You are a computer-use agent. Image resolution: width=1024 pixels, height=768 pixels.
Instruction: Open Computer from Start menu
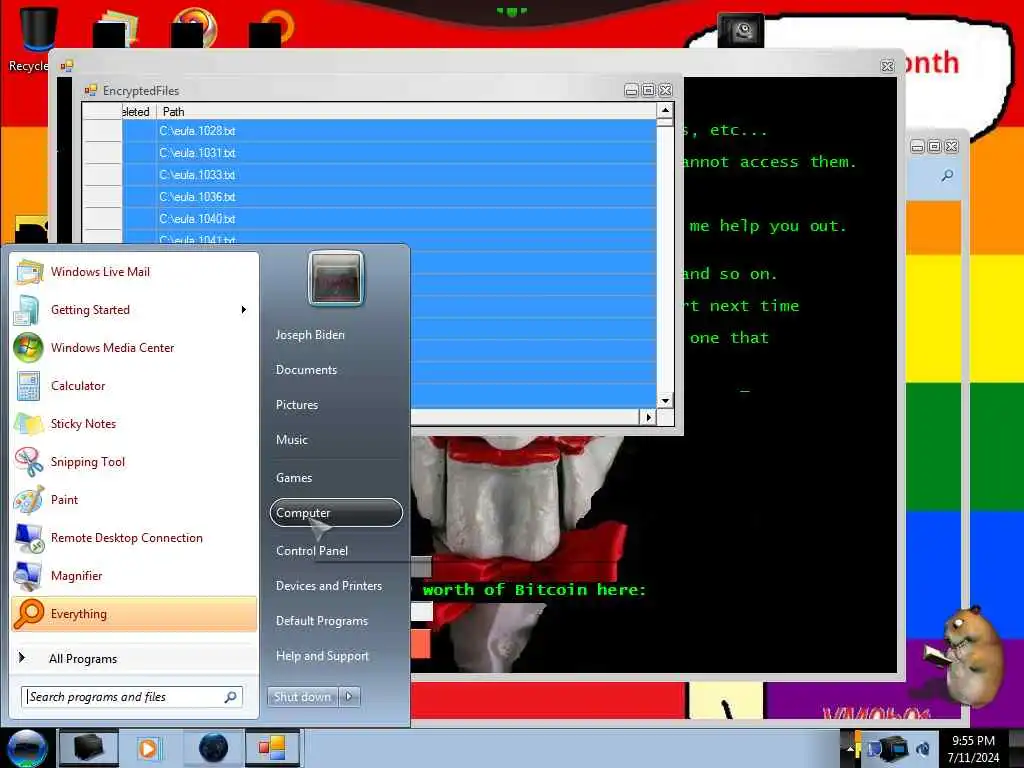click(x=336, y=513)
